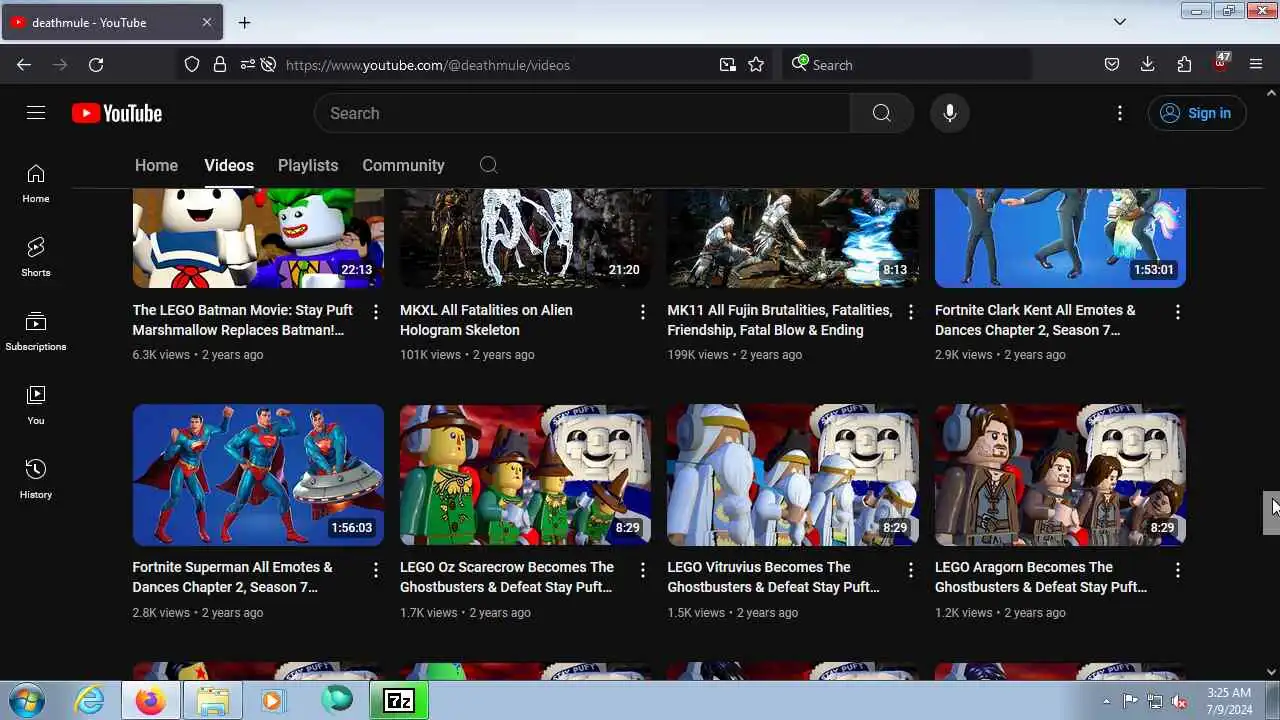This screenshot has width=1280, height=720.
Task: Open LEGO Vitruvius video thumbnail
Action: [793, 475]
